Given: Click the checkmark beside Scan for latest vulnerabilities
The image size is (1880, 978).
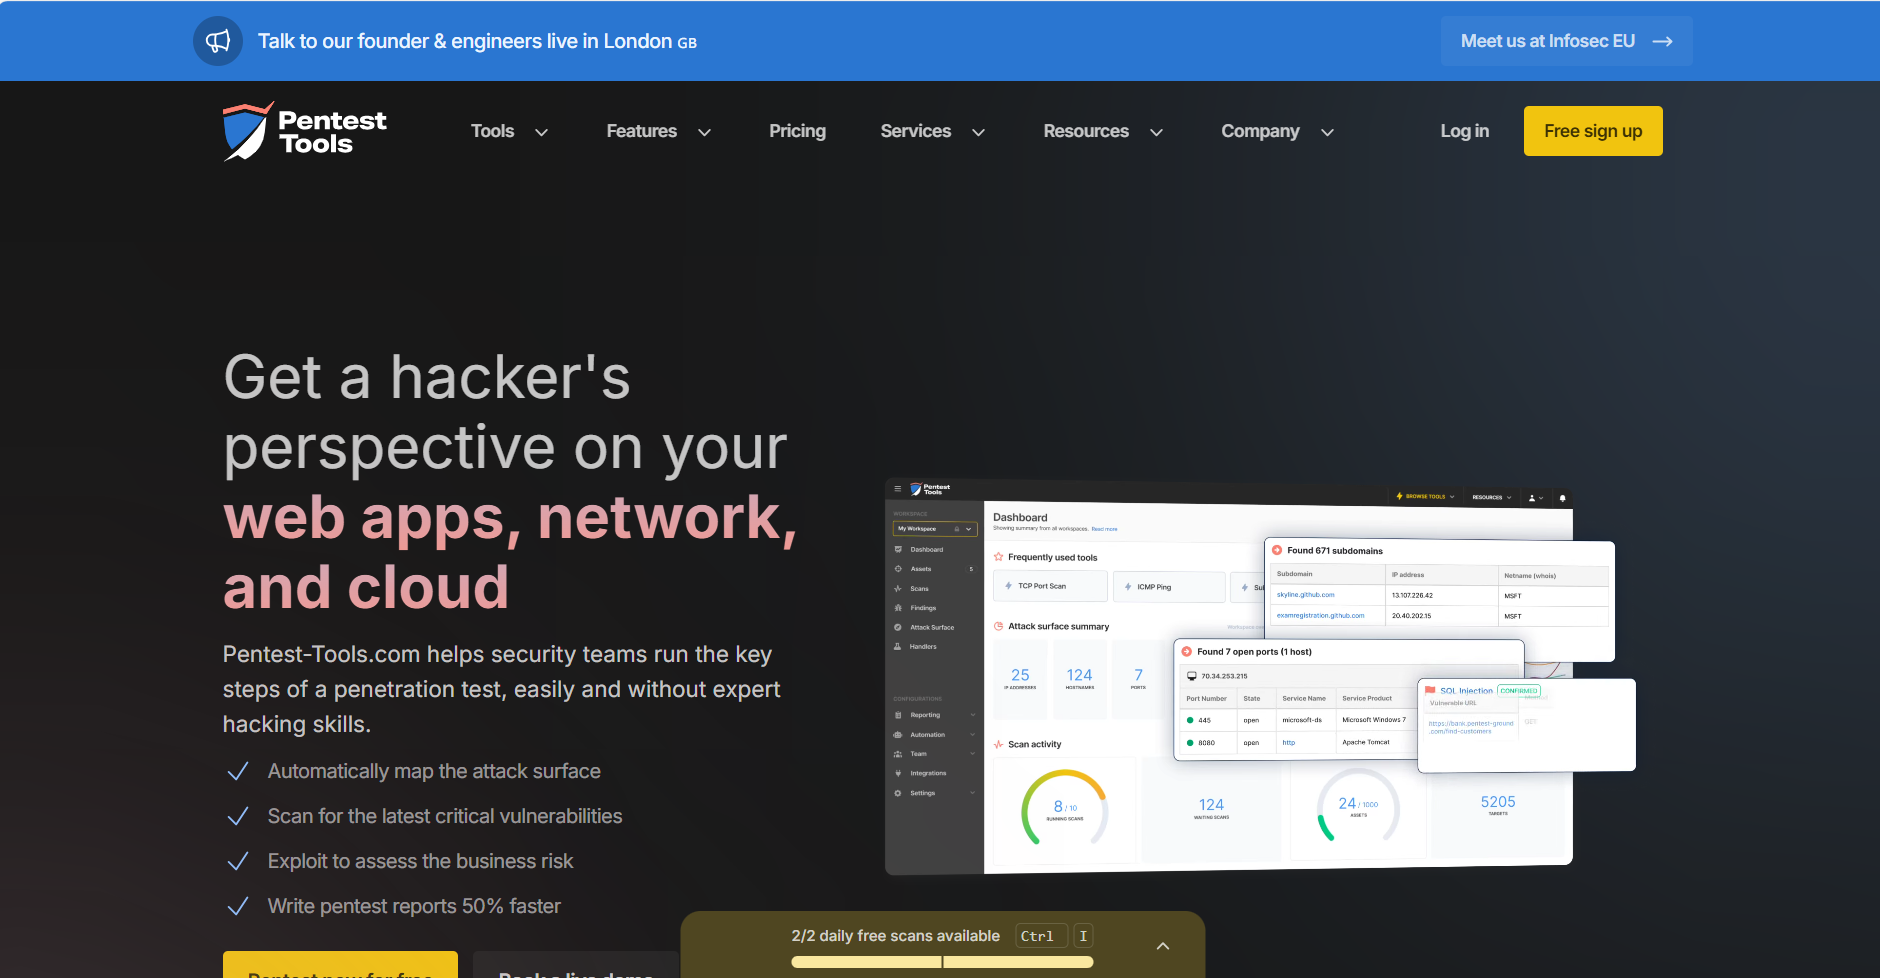Looking at the screenshot, I should 238,817.
